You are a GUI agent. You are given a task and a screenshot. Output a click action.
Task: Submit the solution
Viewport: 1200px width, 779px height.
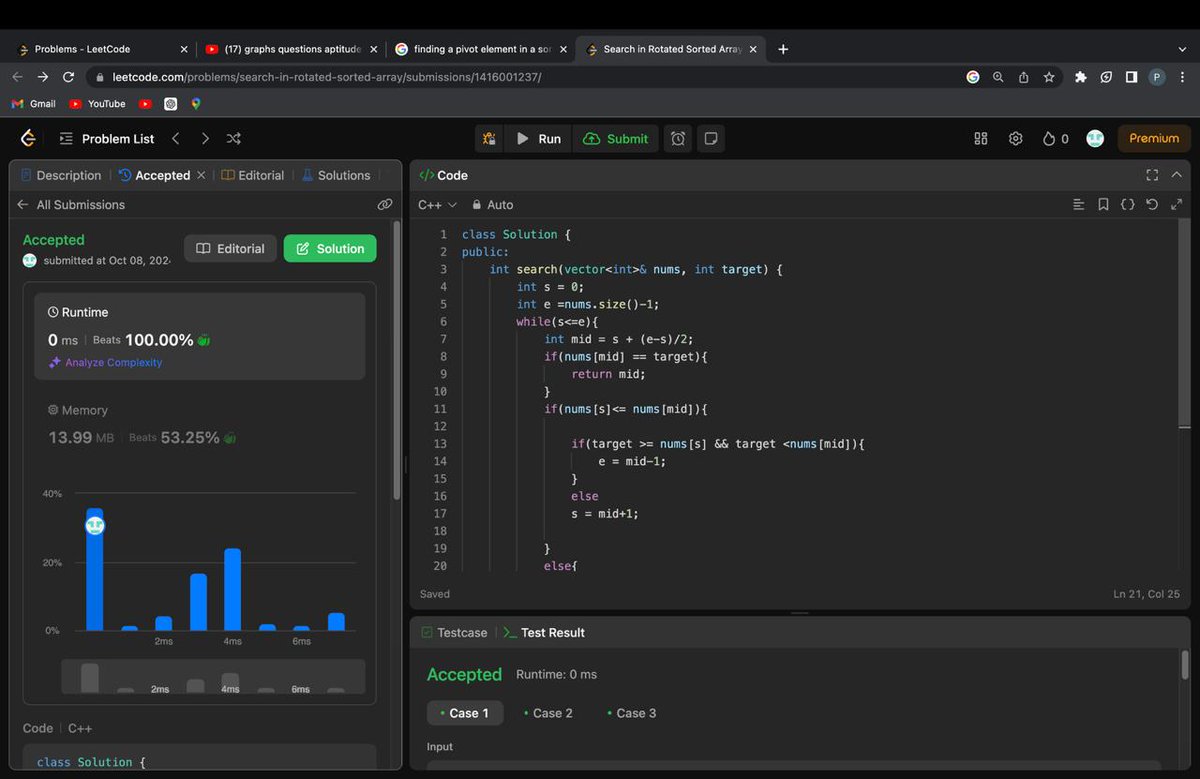[x=616, y=139]
